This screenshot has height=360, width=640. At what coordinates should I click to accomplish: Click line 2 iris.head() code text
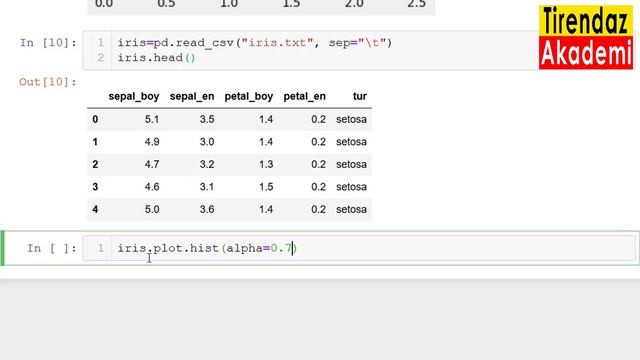point(157,58)
